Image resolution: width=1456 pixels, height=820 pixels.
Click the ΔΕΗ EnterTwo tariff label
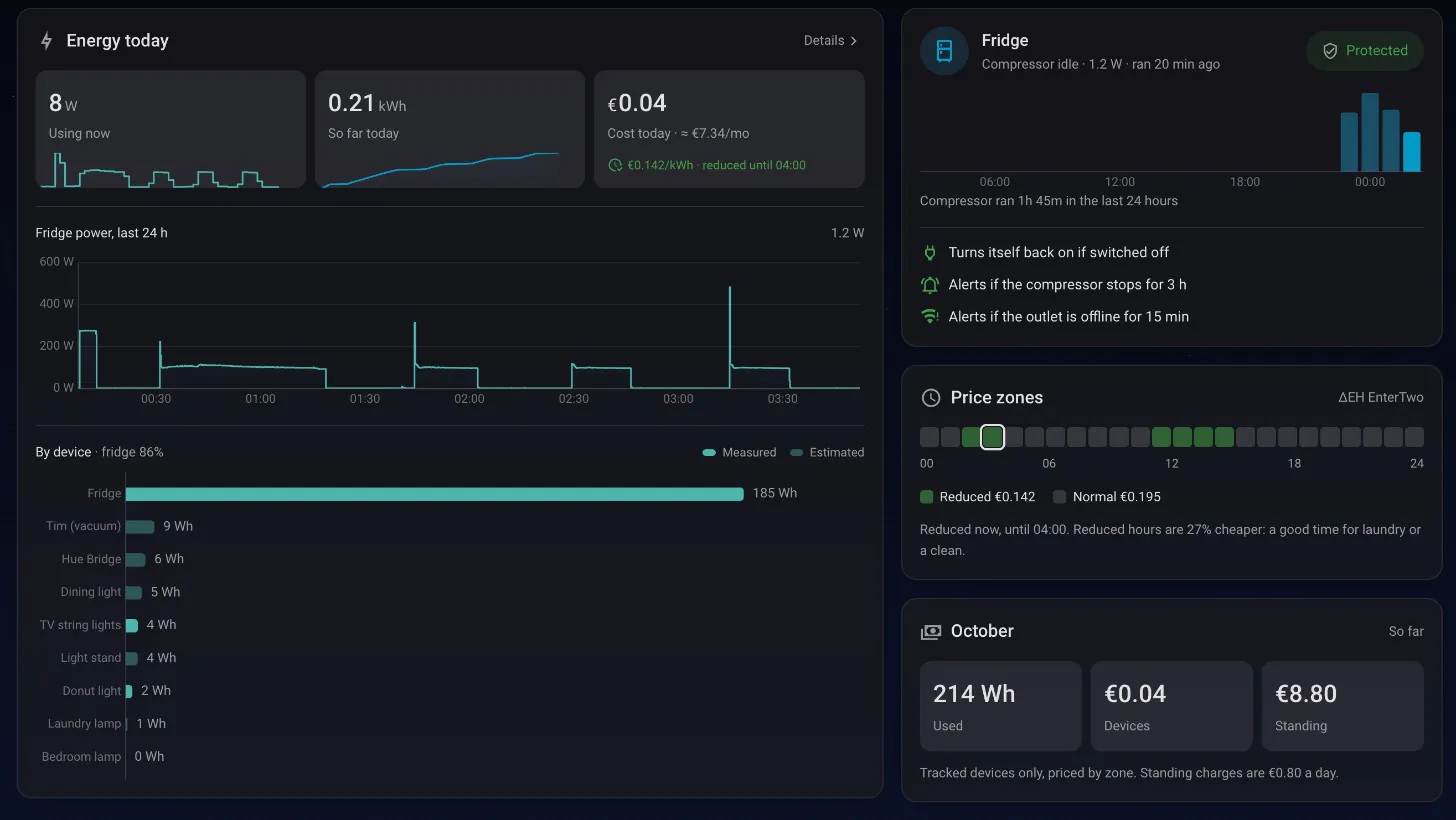1381,398
